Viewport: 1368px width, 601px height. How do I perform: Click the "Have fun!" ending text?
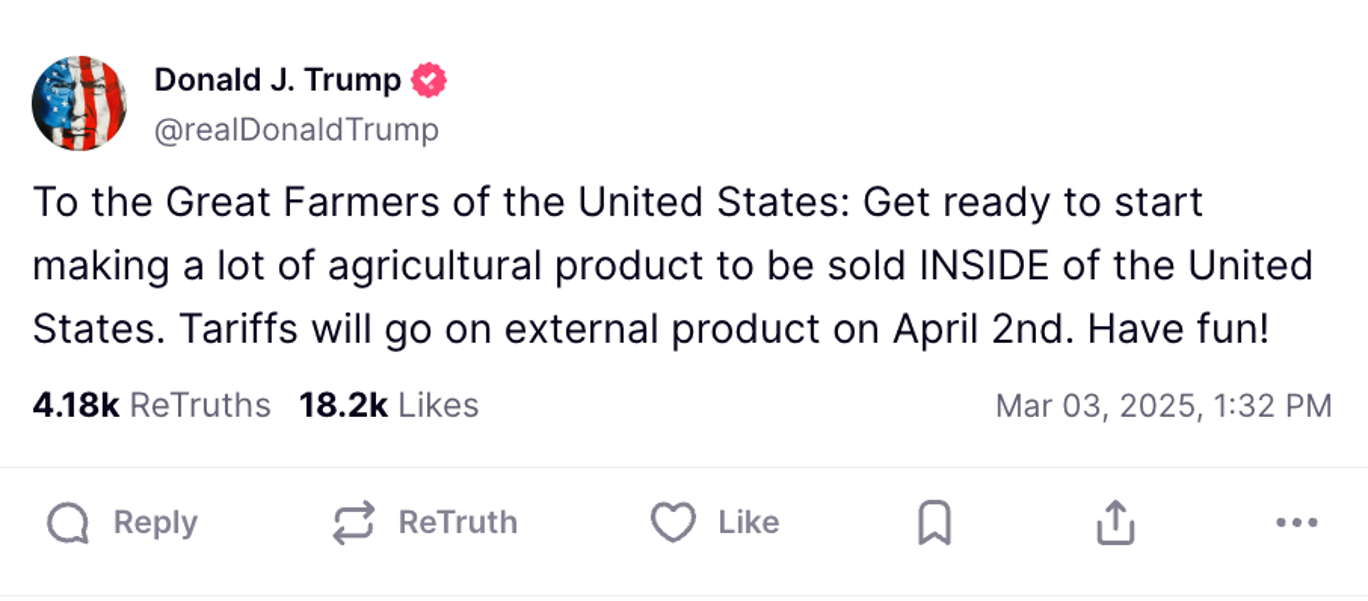(x=1178, y=328)
